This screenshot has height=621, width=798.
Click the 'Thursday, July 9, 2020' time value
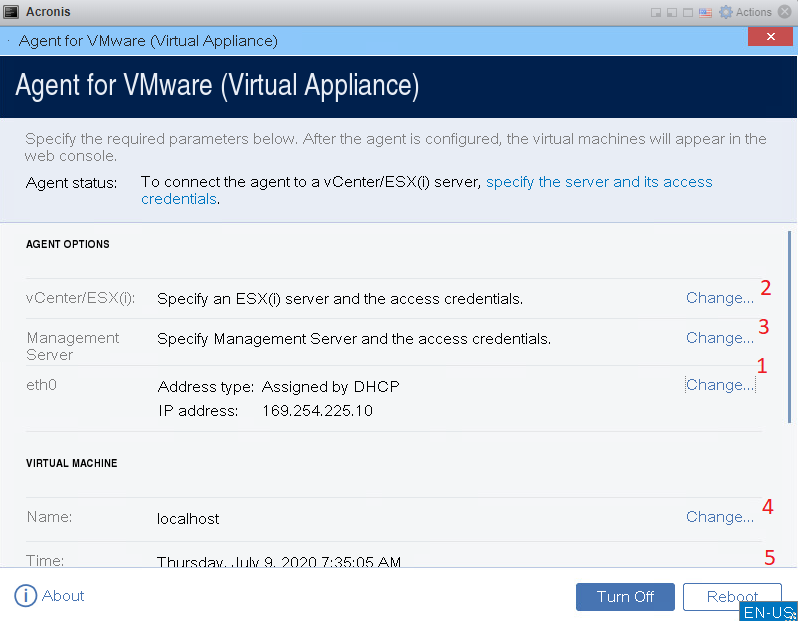coord(279,561)
